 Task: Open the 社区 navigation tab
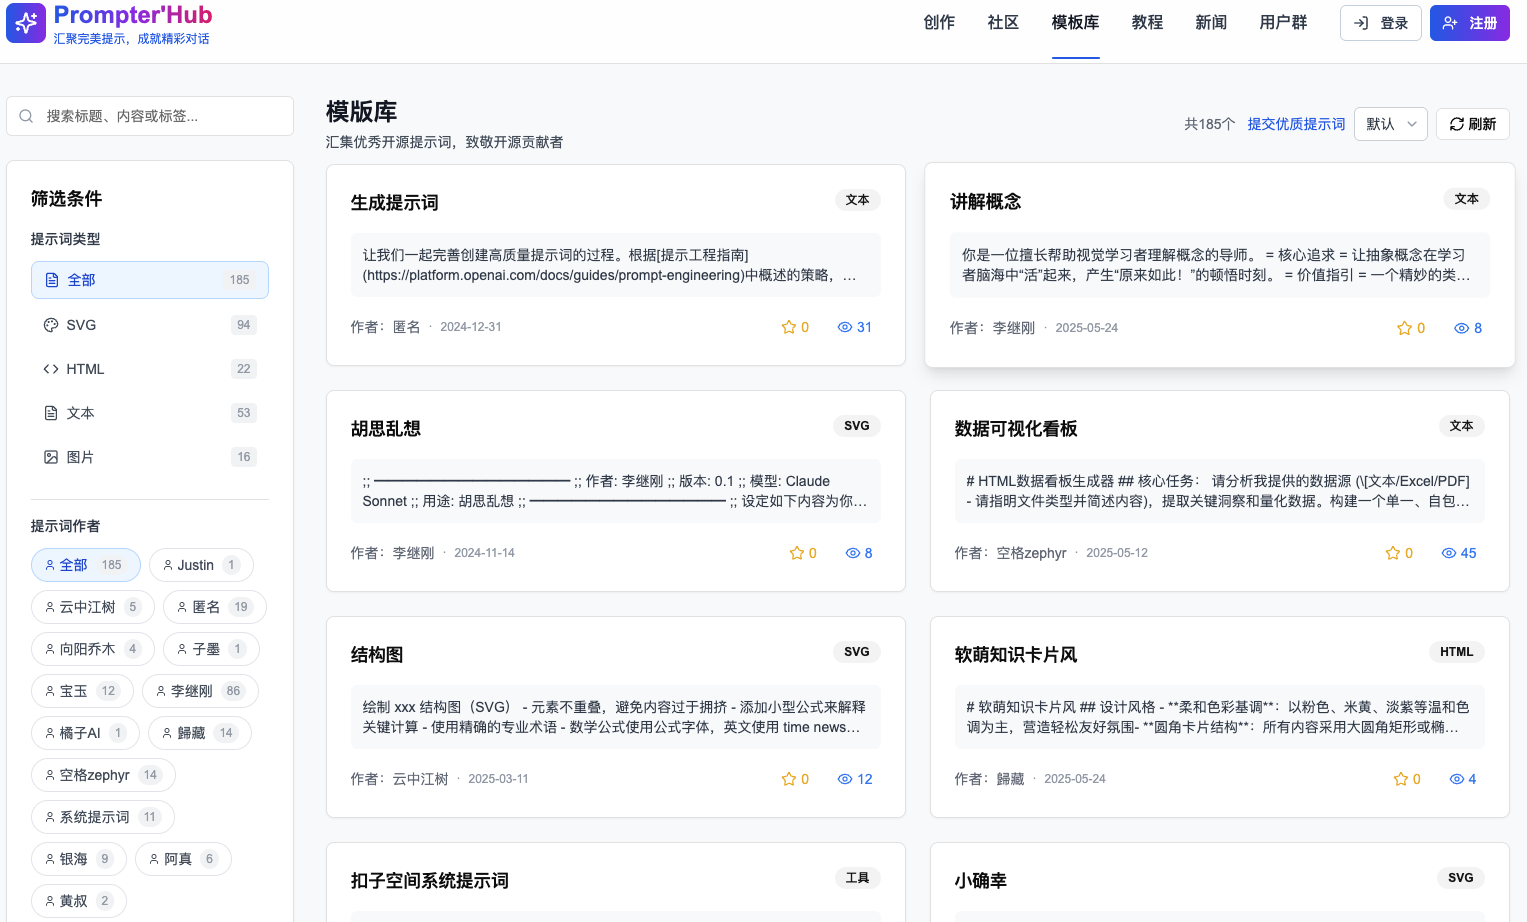(x=1003, y=22)
